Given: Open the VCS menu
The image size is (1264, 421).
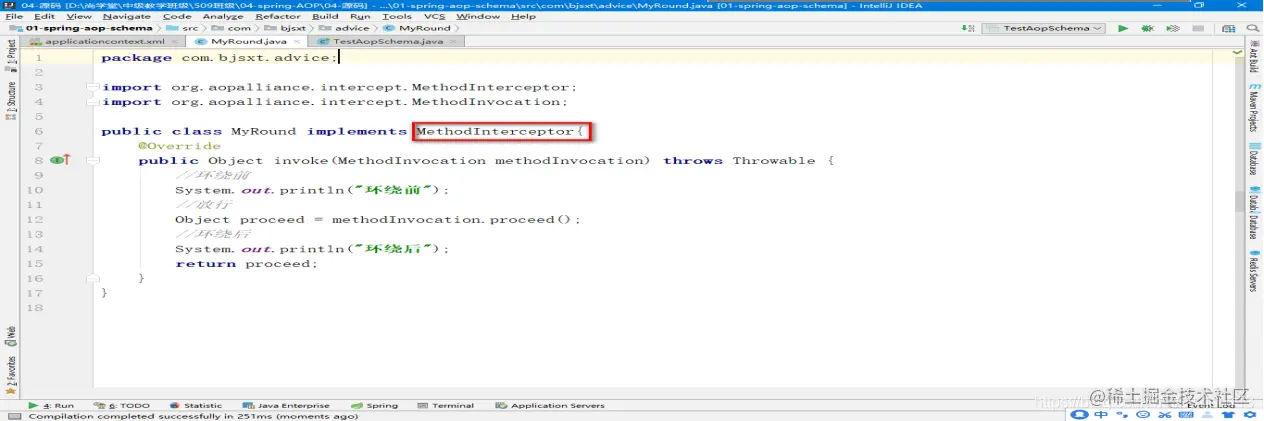Looking at the screenshot, I should [434, 16].
